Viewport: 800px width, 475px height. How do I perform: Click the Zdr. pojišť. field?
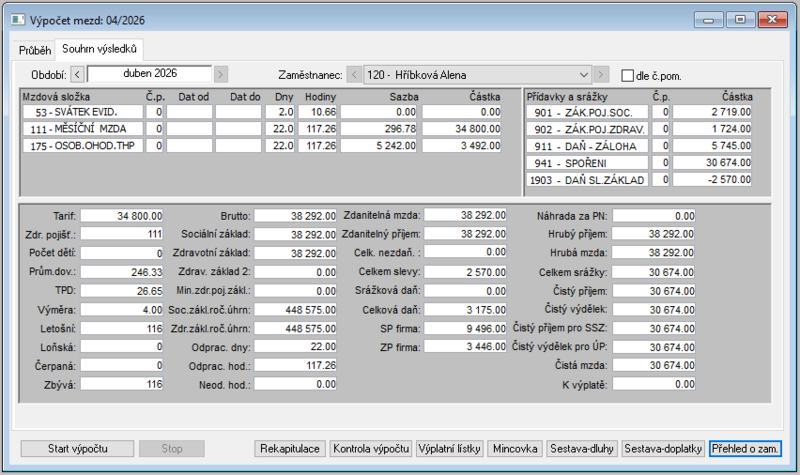coord(122,234)
